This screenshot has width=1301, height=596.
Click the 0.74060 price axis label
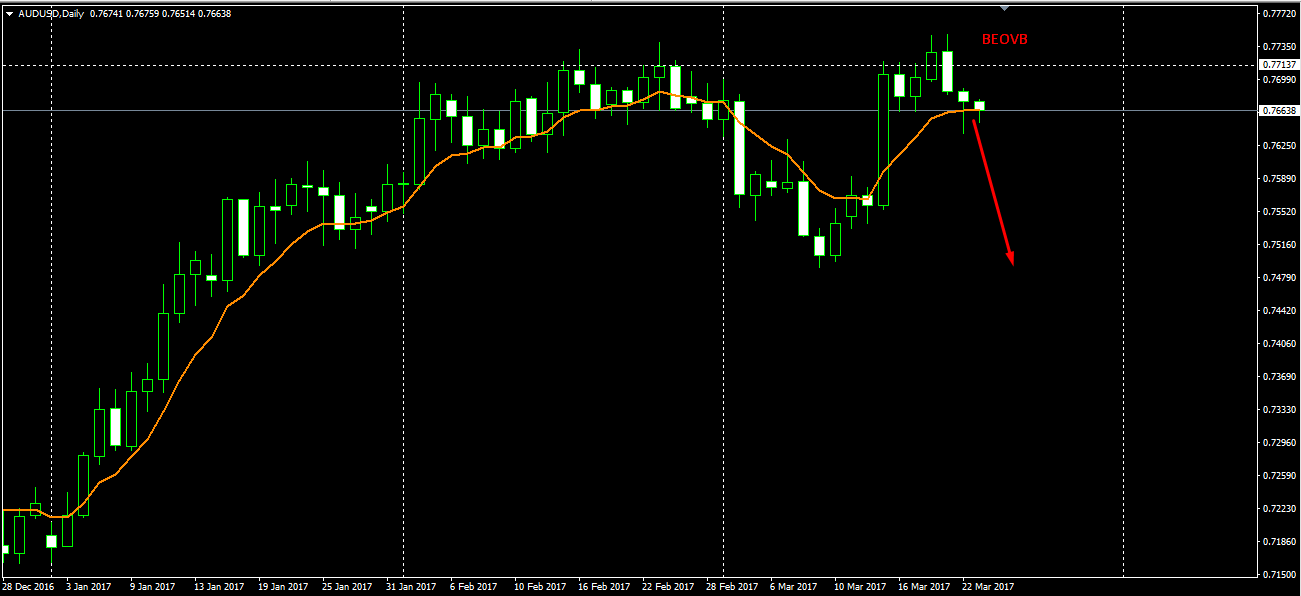1280,344
